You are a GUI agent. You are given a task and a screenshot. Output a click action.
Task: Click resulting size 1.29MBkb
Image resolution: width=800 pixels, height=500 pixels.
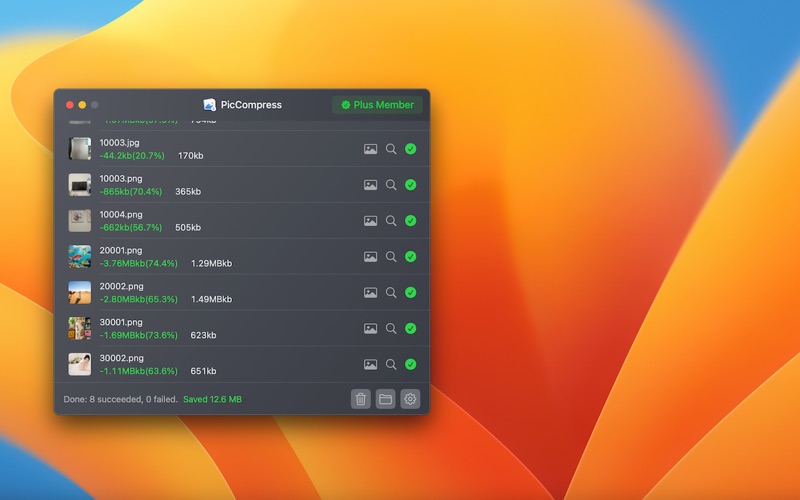click(211, 263)
